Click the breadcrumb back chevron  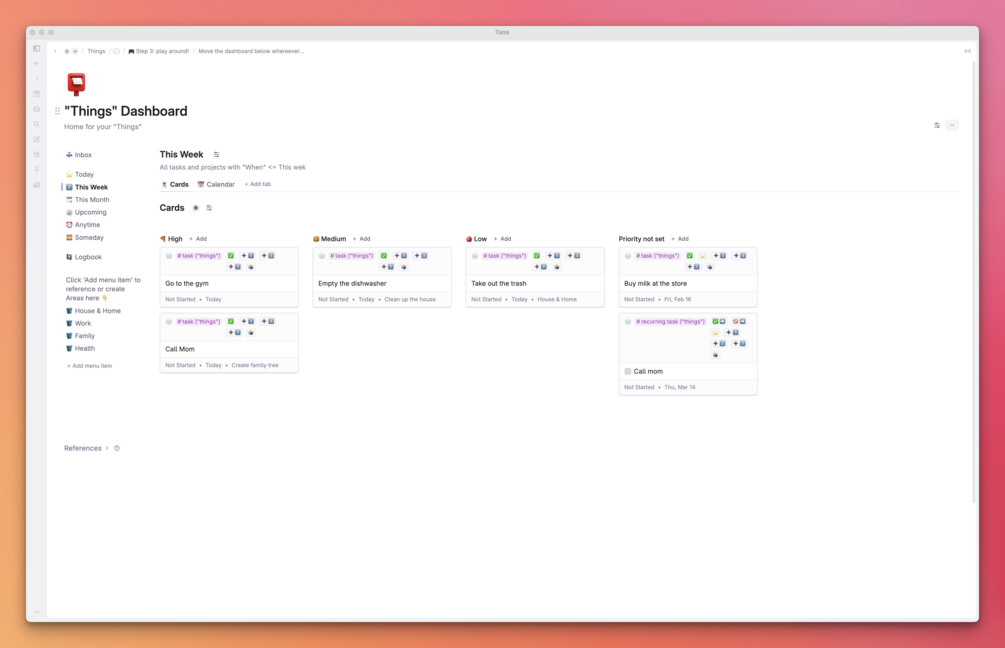(x=55, y=51)
